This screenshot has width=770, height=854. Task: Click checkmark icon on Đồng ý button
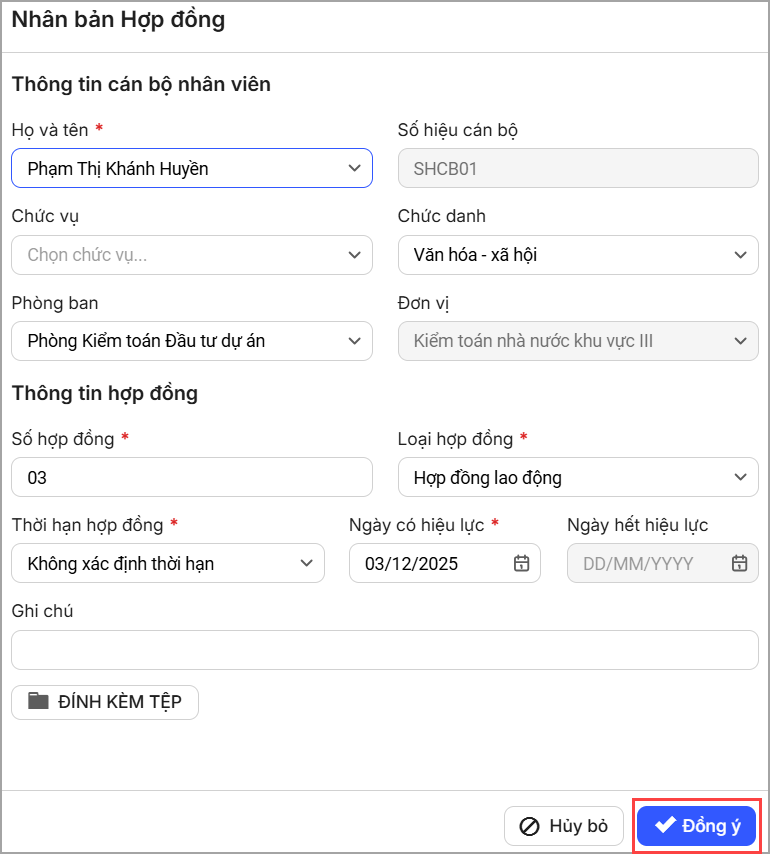point(665,826)
